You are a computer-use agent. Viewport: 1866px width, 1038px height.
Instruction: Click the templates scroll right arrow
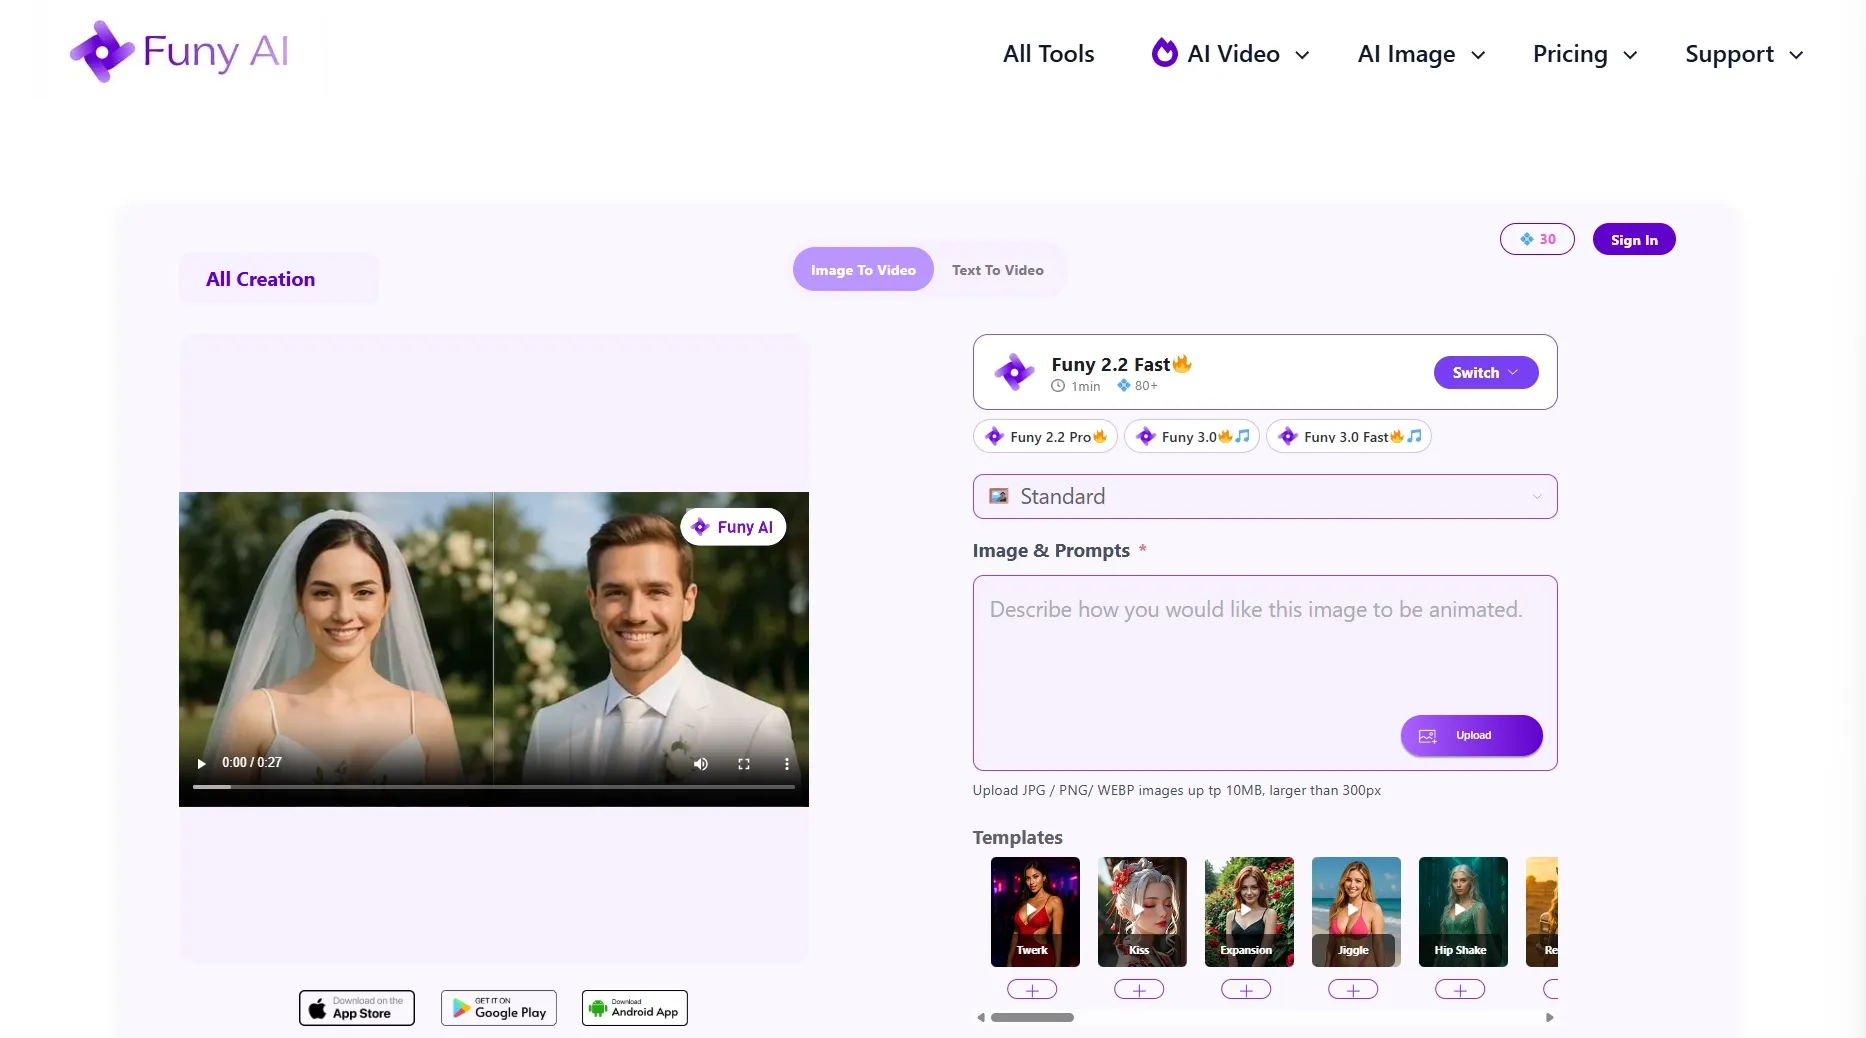(1550, 1018)
